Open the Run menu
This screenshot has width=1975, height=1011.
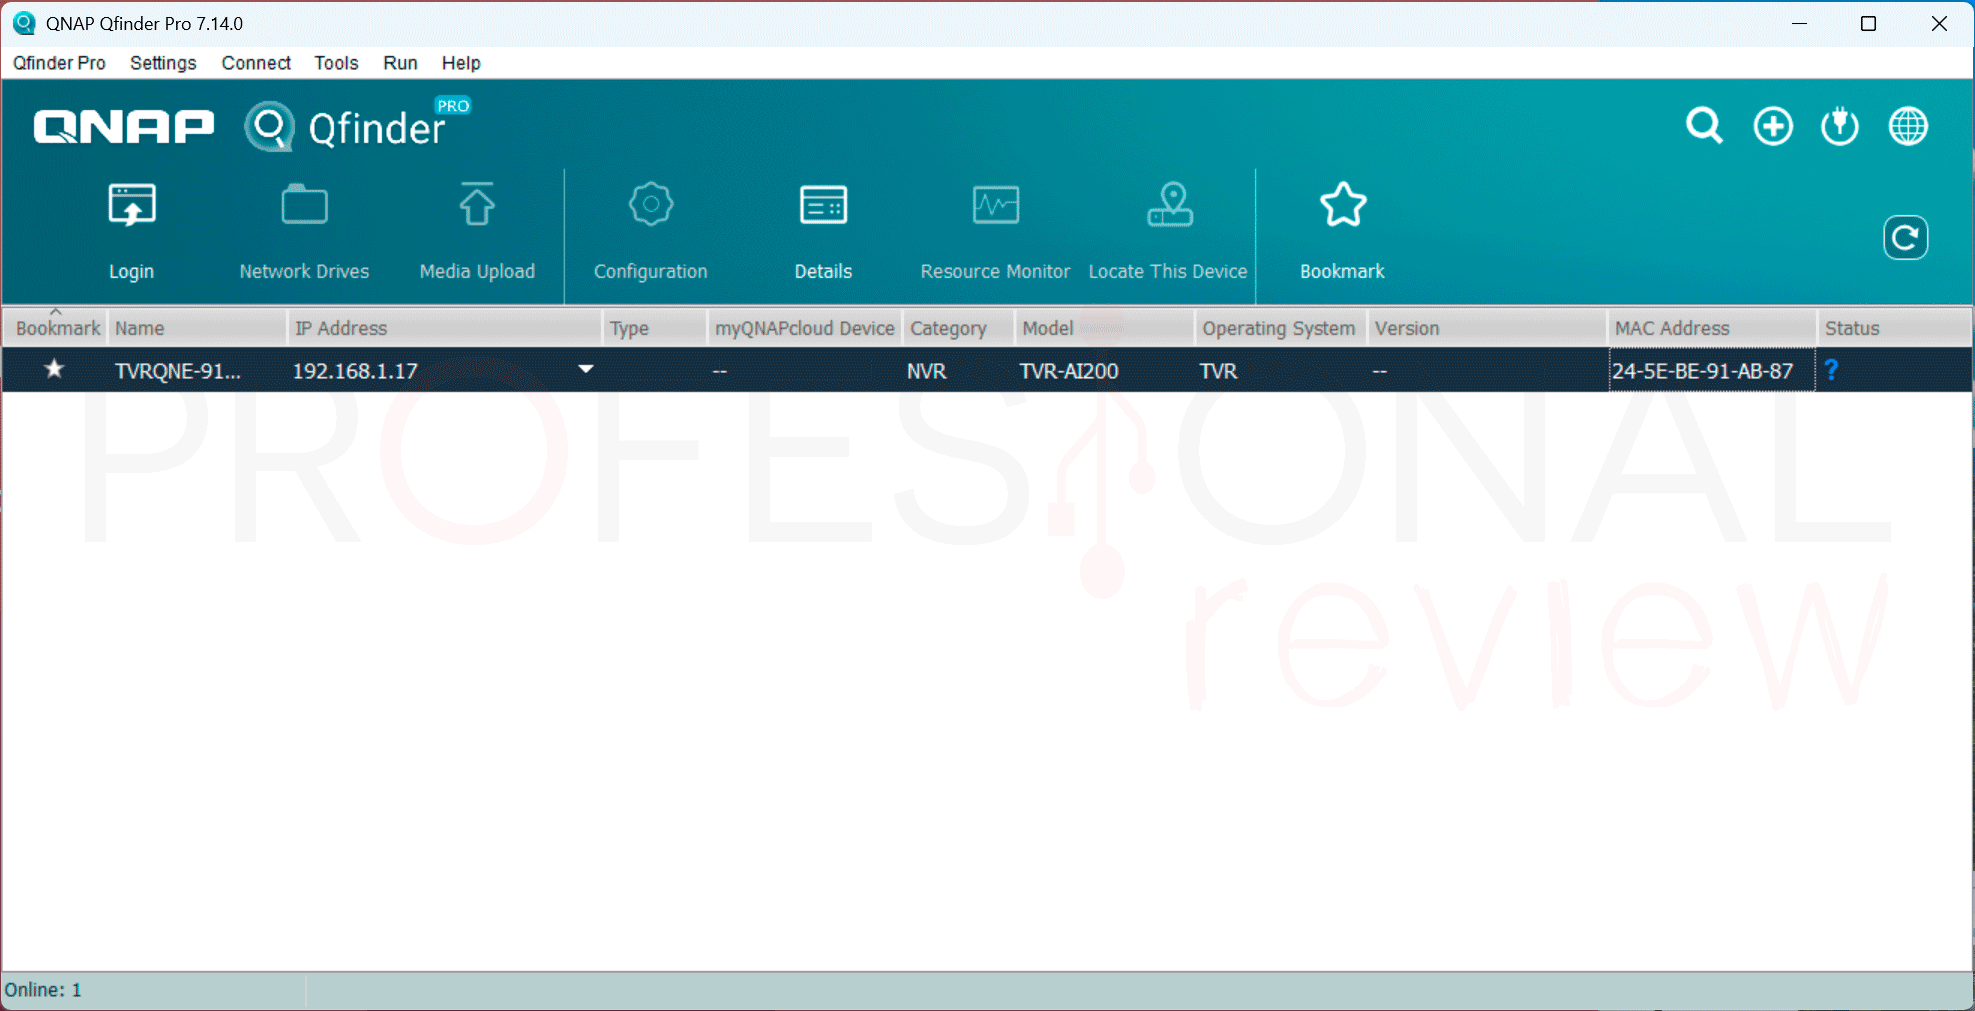400,63
